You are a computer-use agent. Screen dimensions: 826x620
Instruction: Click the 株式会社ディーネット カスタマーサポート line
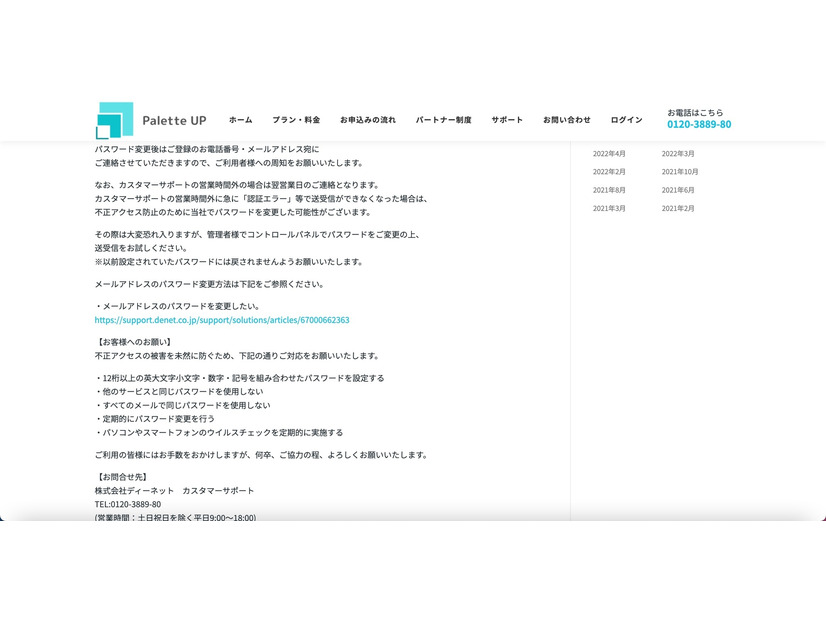coord(174,490)
